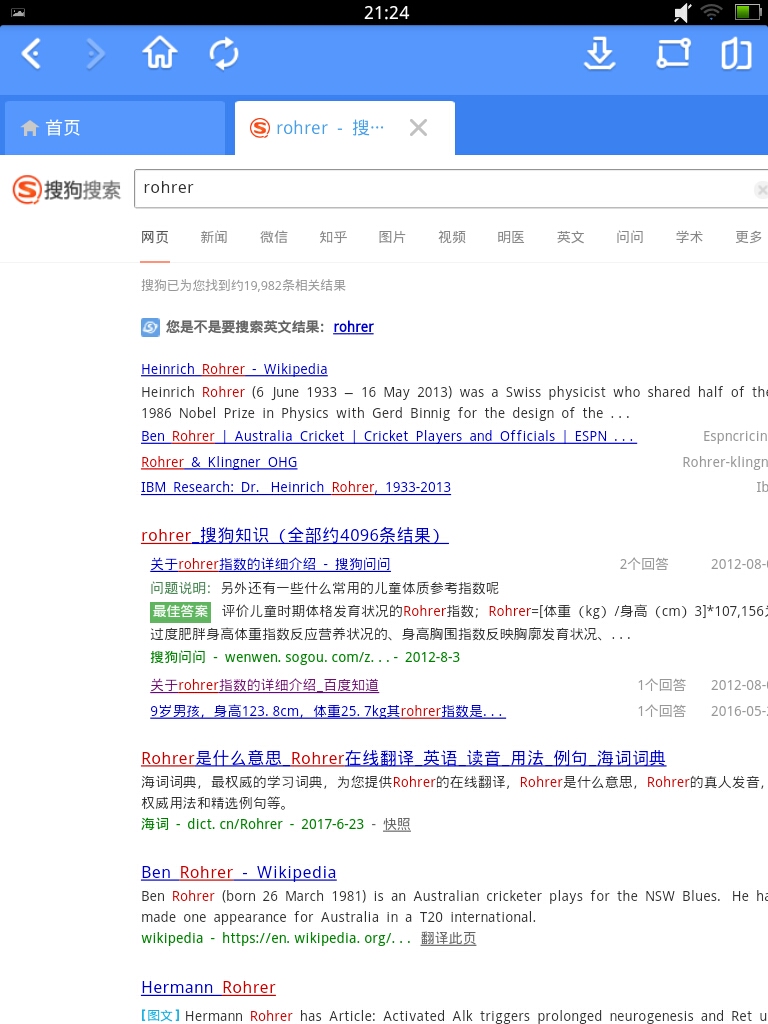The width and height of the screenshot is (768, 1024).
Task: Open the split-view book icon
Action: 736,54
